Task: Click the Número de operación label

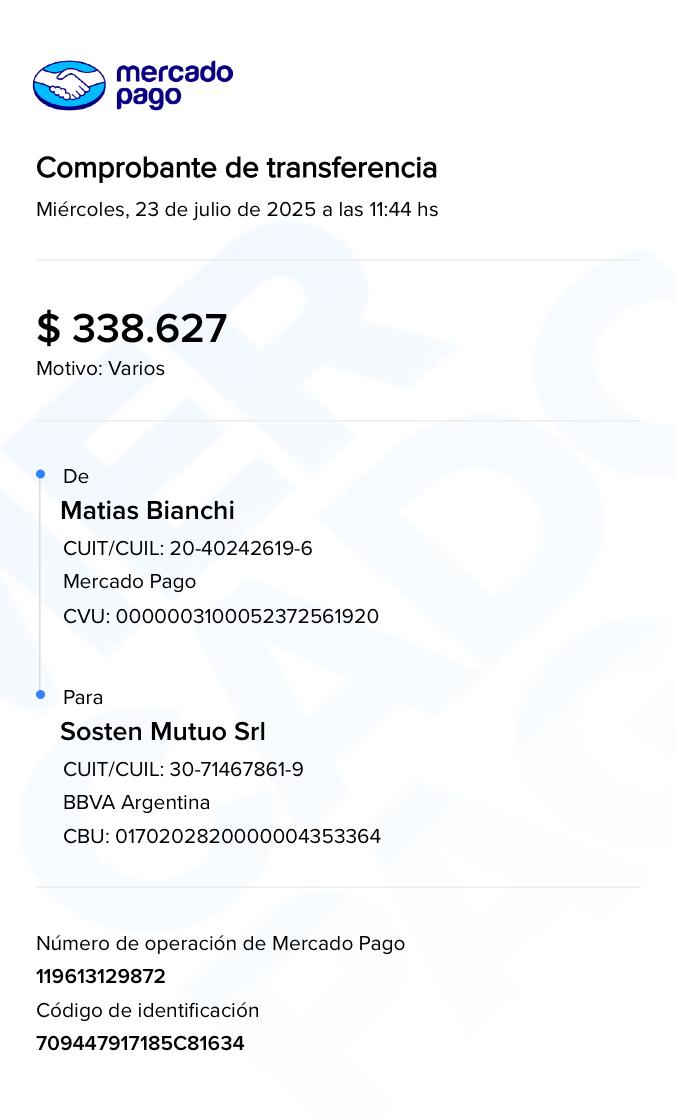Action: [220, 943]
